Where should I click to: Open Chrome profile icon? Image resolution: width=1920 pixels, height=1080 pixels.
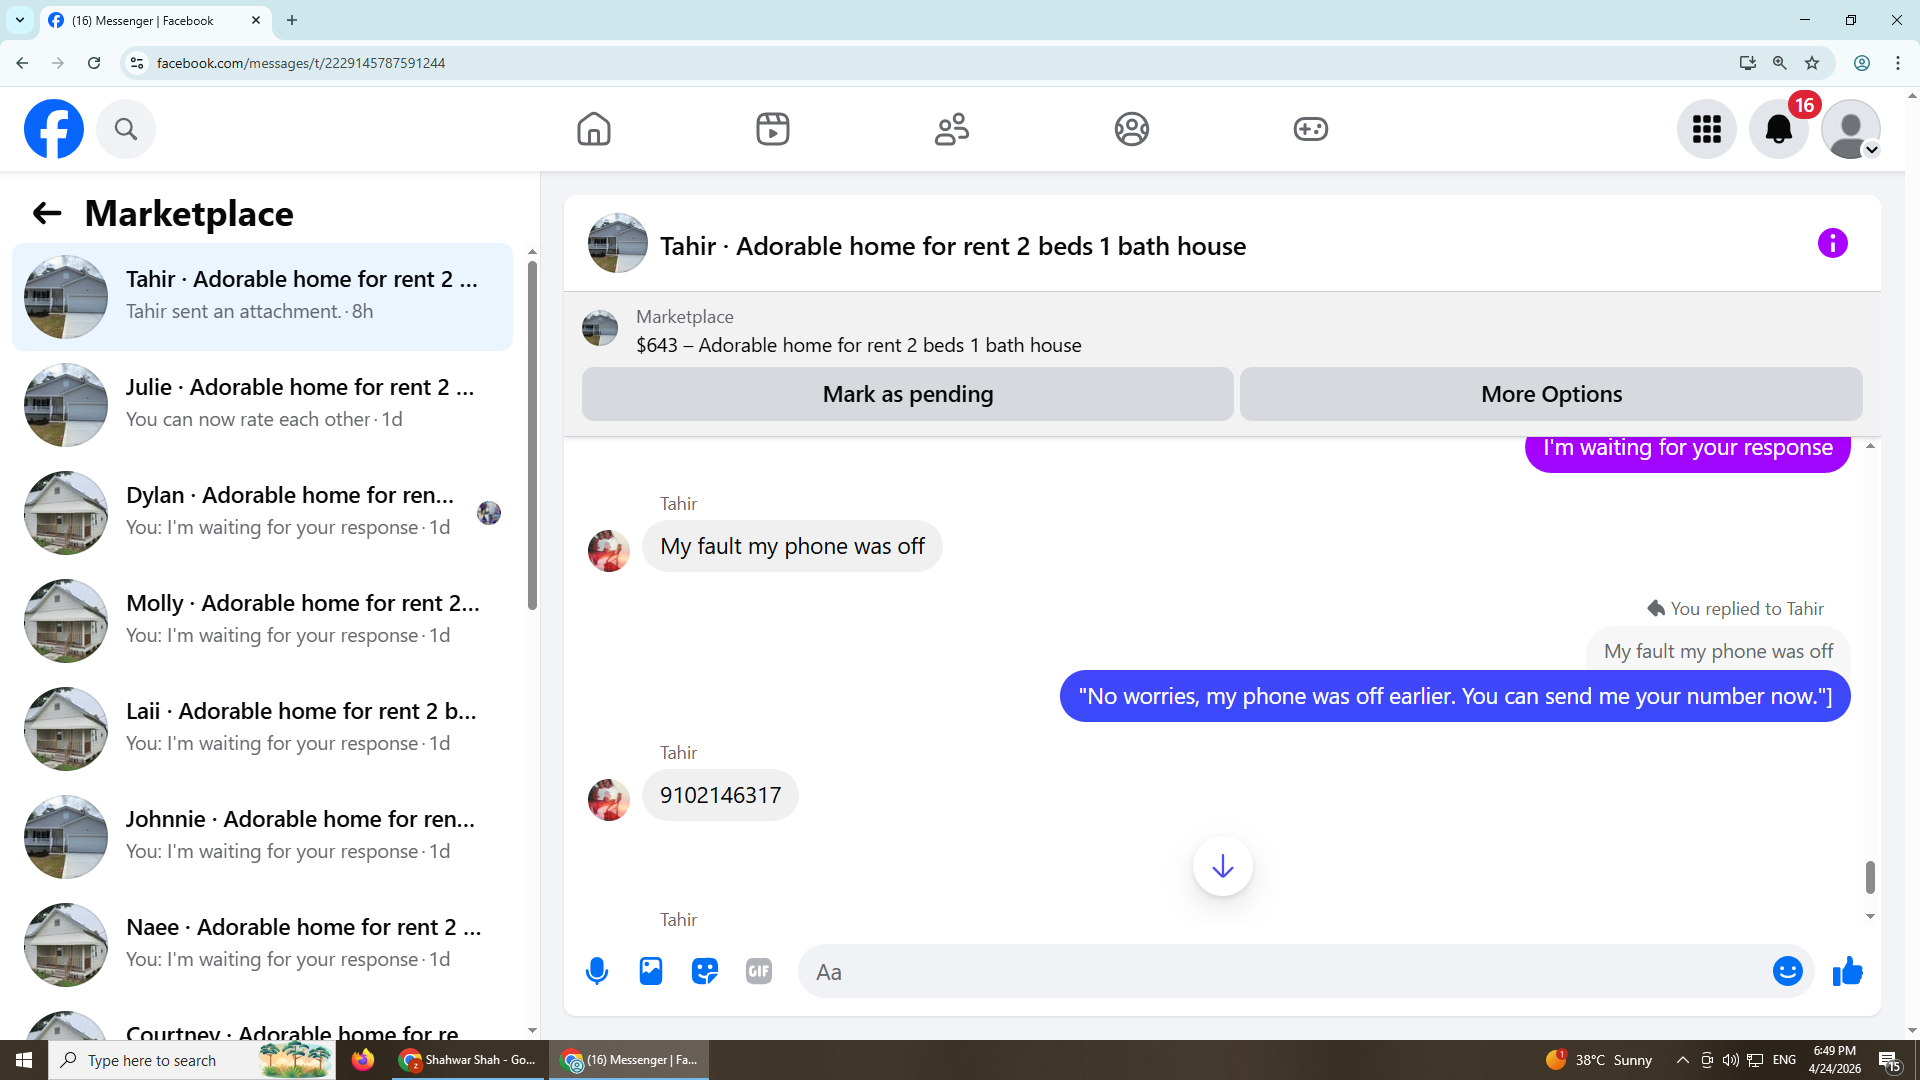pos(1862,63)
